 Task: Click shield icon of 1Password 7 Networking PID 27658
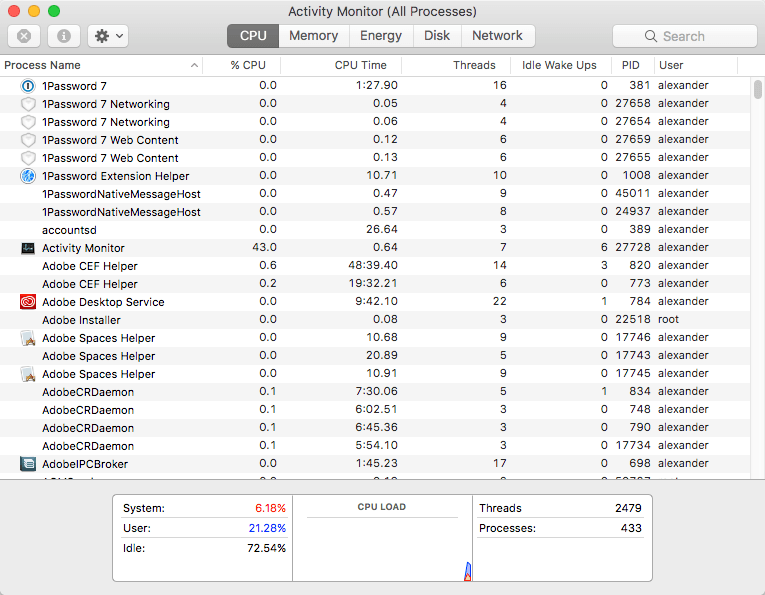pos(28,104)
